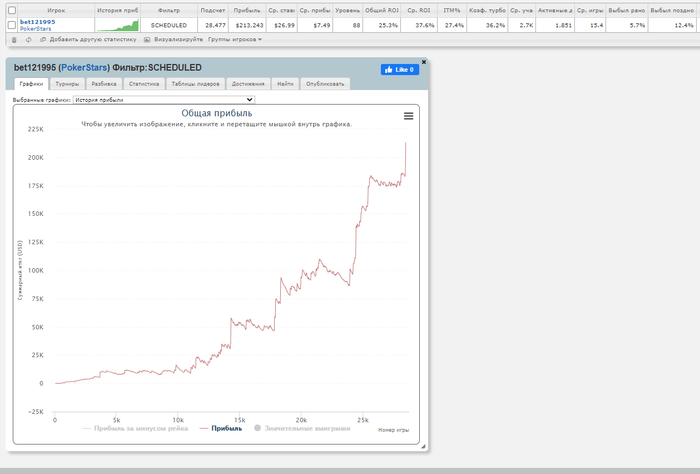The width and height of the screenshot is (700, 474).
Task: Open the 'Выбранные графики' chart dropdown
Action: click(x=164, y=100)
